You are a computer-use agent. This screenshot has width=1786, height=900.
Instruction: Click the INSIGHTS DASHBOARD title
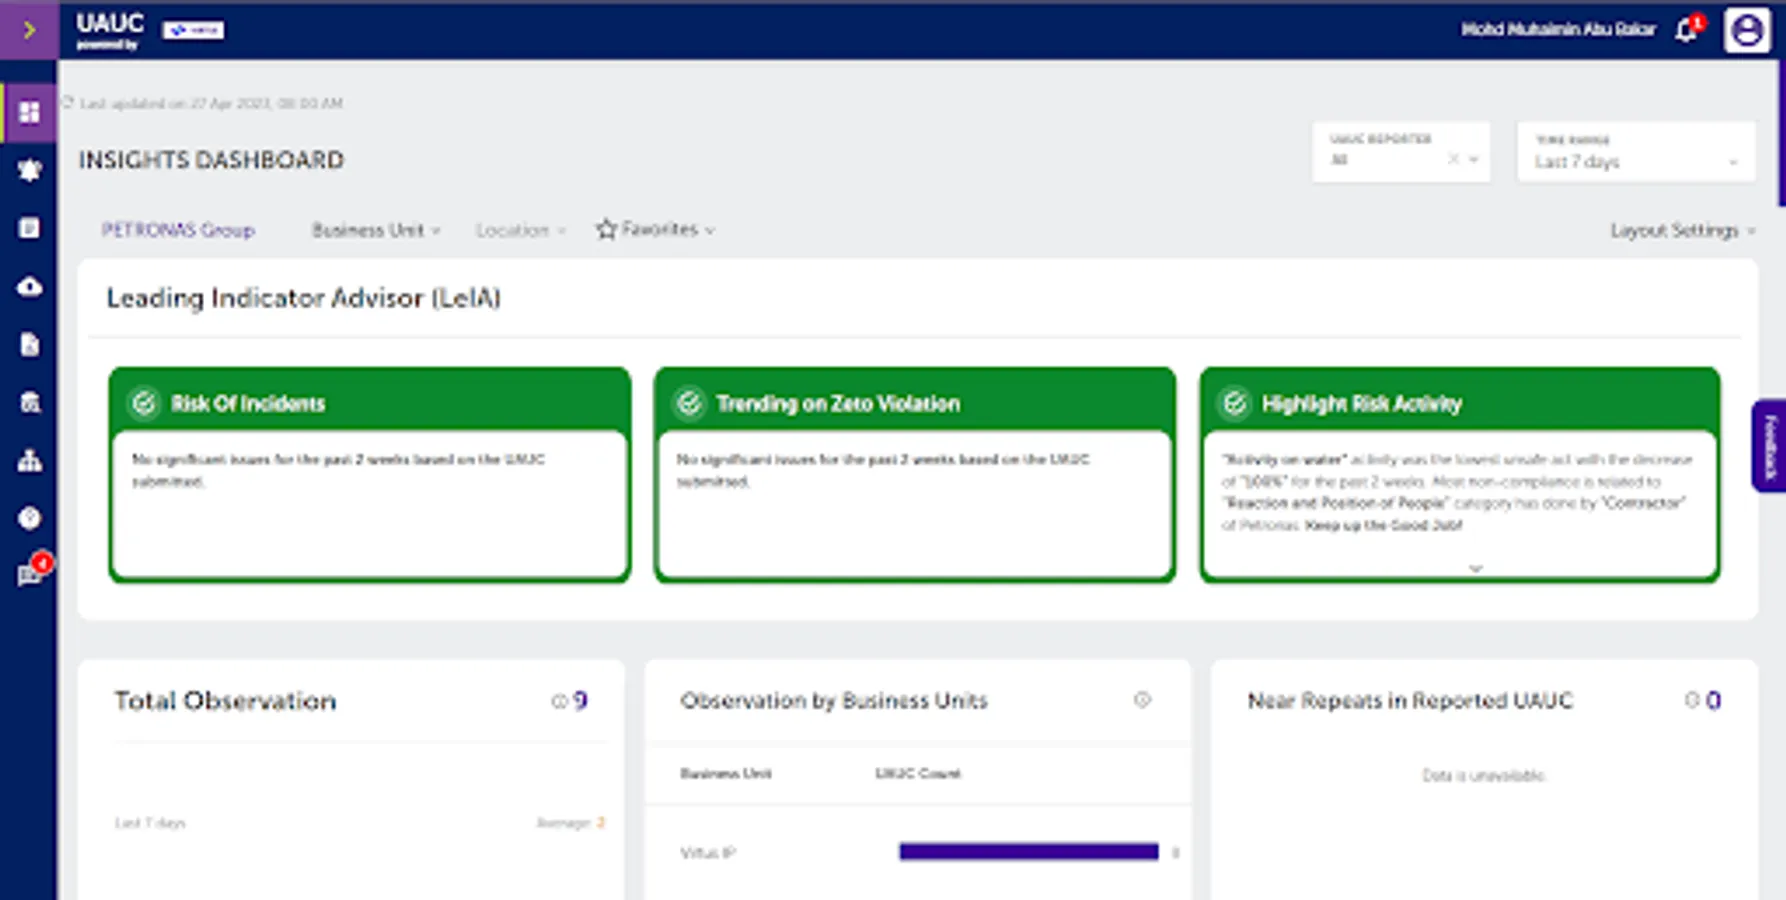click(x=211, y=160)
